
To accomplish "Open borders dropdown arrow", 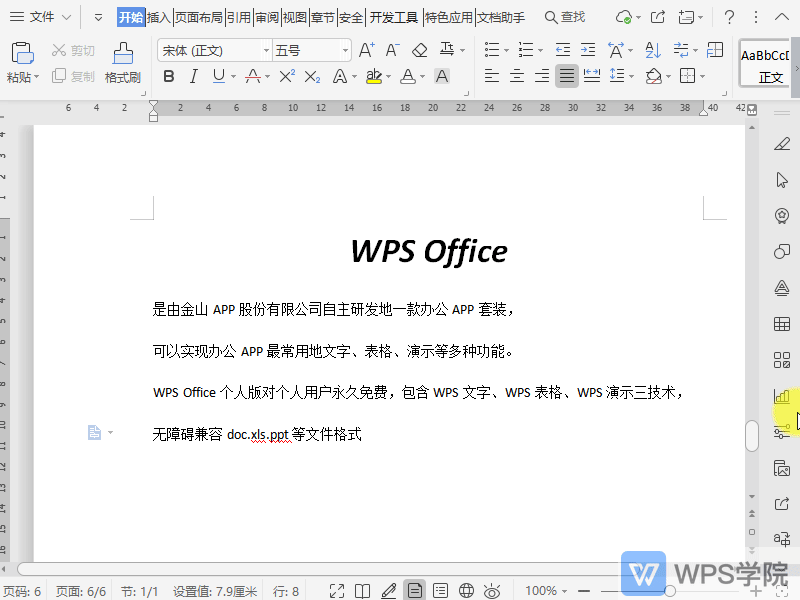I will click(702, 77).
